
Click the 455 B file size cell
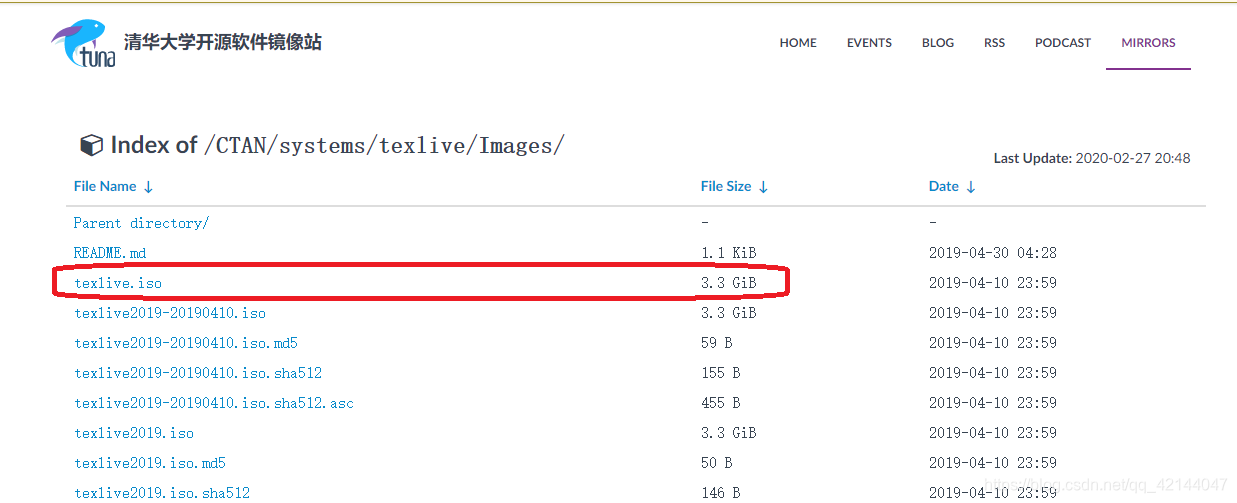pyautogui.click(x=720, y=403)
